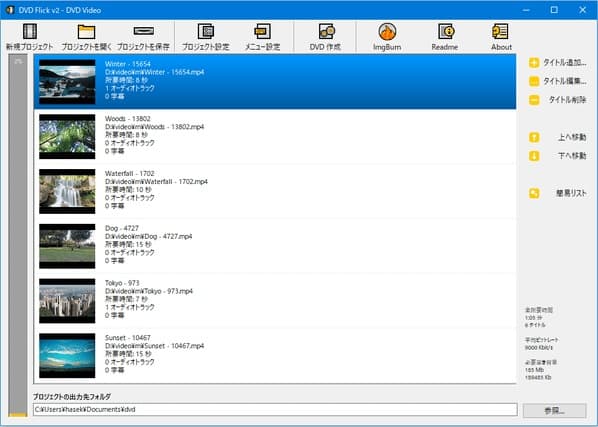Viewport: 598px width, 427px height.
Task: Start DVD 作成 create DVD icon
Action: [x=326, y=31]
